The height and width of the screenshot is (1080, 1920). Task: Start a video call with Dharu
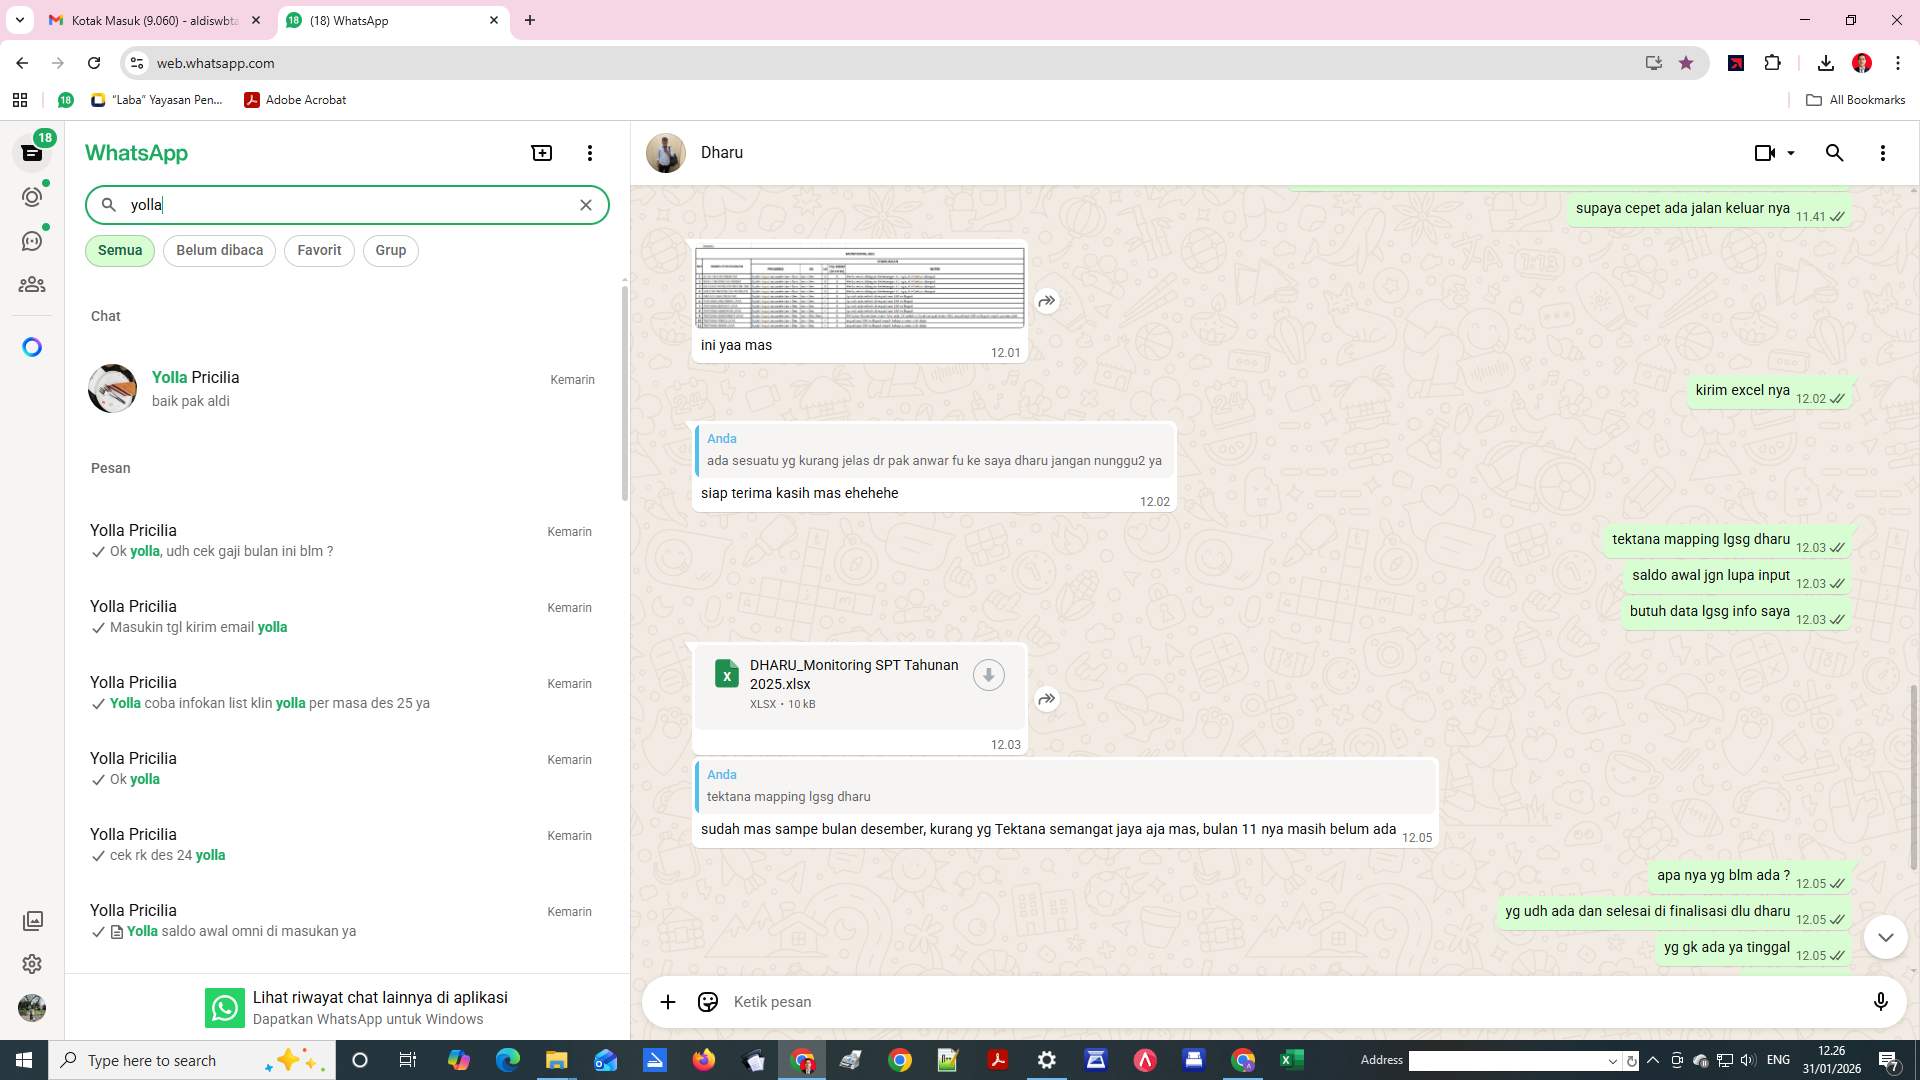[x=1763, y=152]
